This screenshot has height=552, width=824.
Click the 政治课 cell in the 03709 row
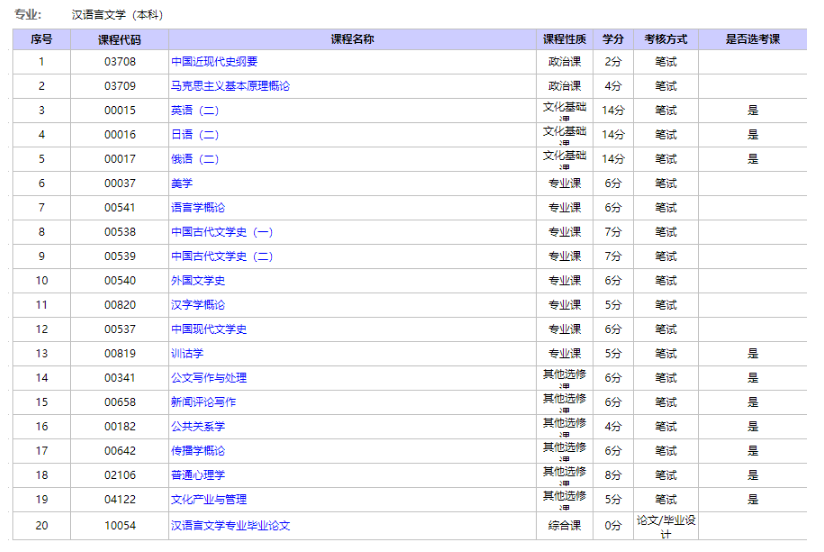[565, 86]
